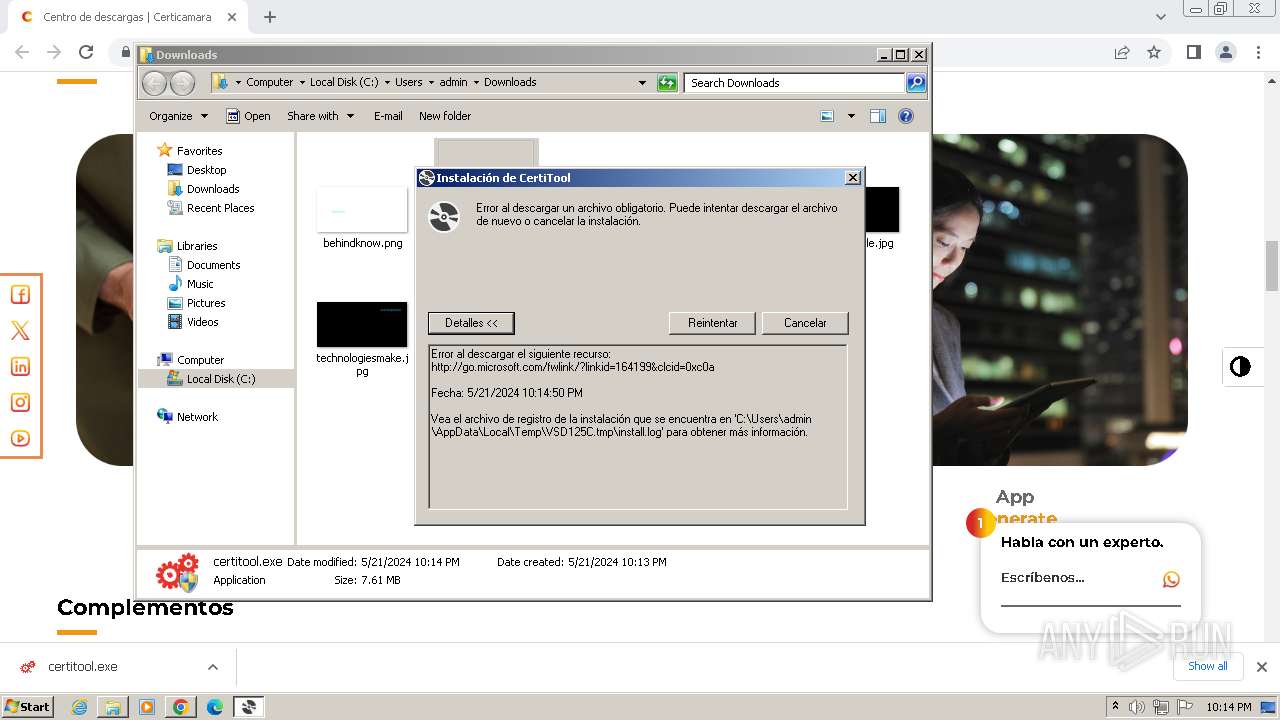
Task: Click the Cancelar button in CertiTool dialog
Action: 805,323
